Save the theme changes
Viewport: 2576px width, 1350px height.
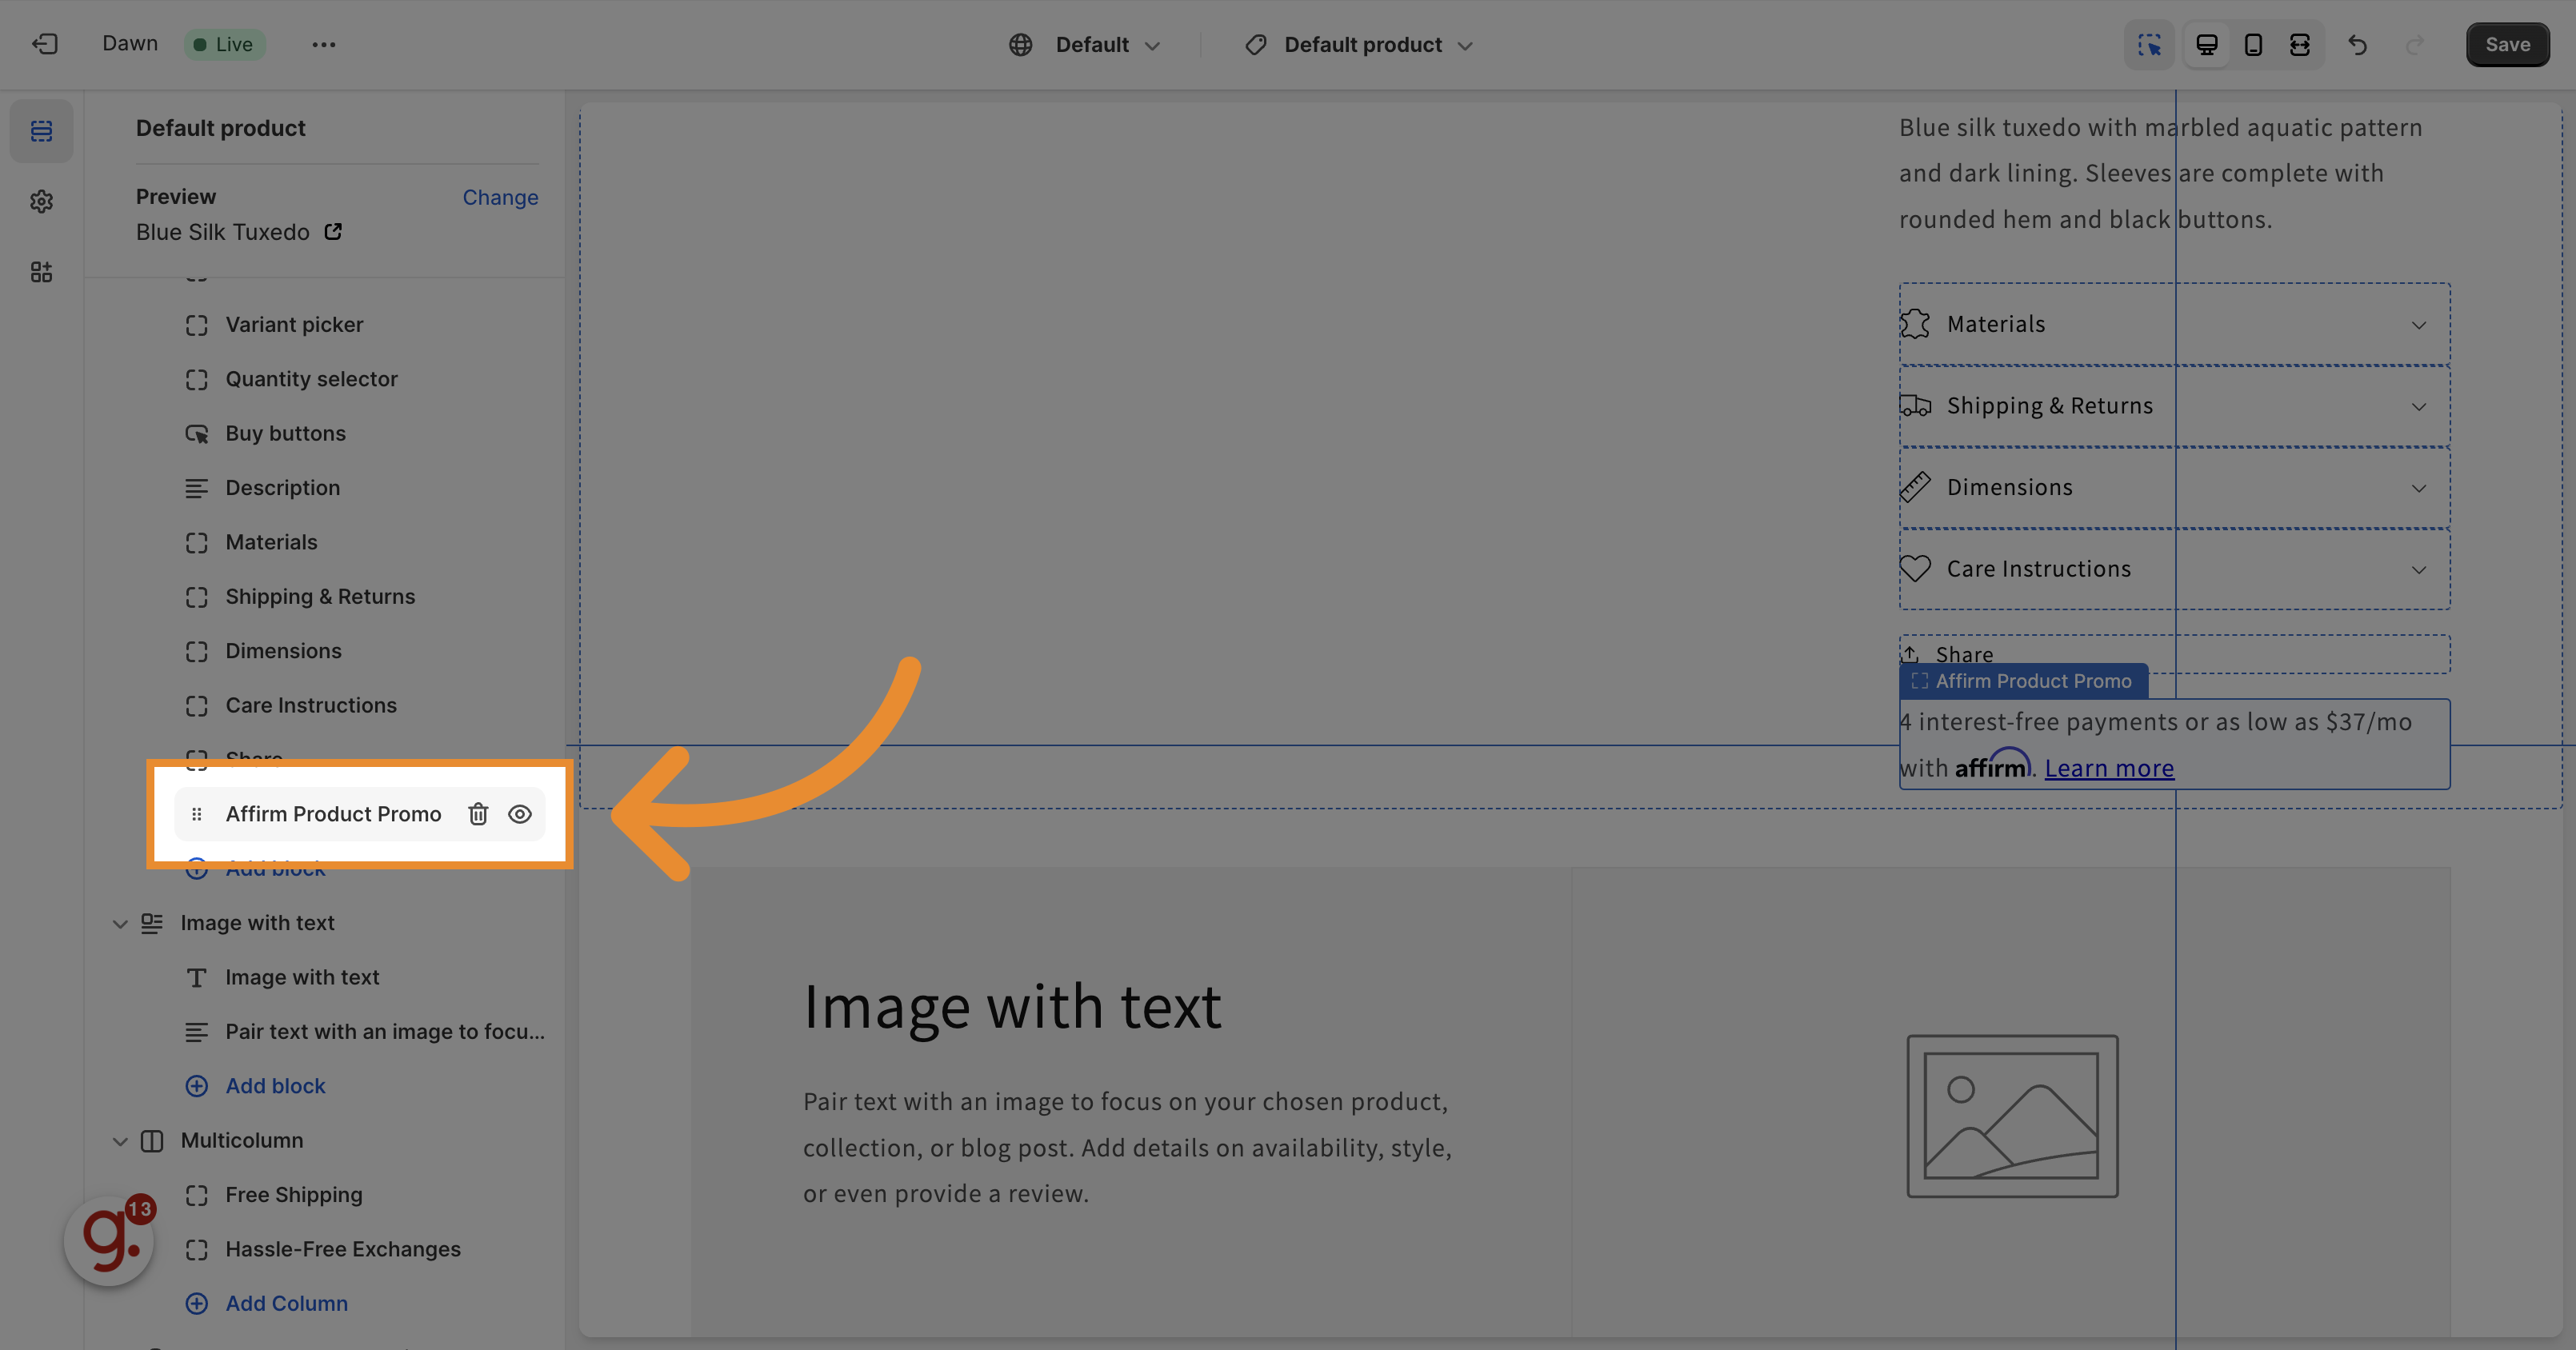pos(2507,44)
